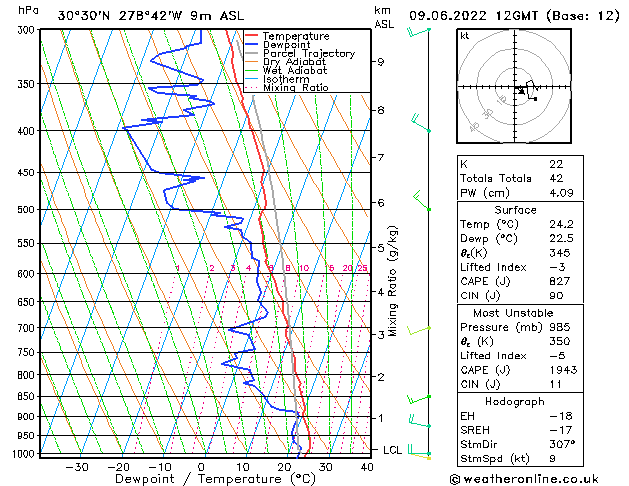The image size is (629, 486).
Task: Click the 'Dewpoint / Temperature (°C)' axis title
Action: (x=215, y=479)
